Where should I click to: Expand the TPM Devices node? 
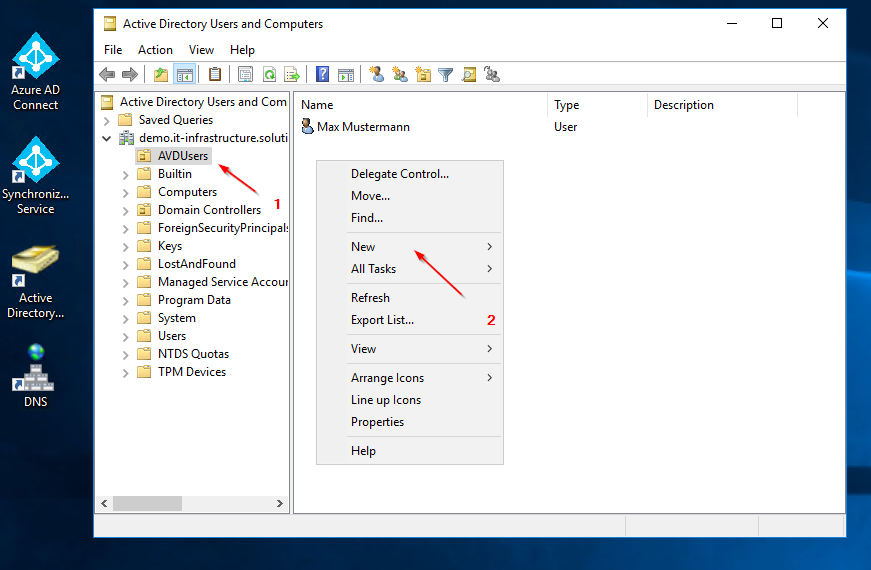tap(126, 373)
